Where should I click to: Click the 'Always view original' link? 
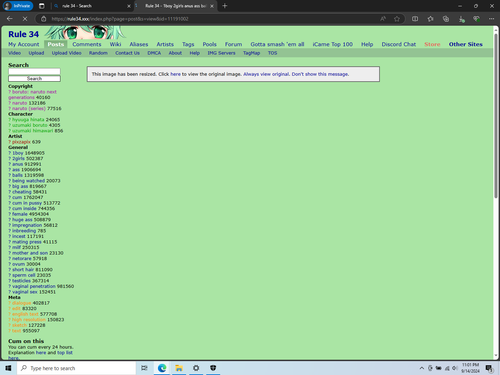click(266, 74)
